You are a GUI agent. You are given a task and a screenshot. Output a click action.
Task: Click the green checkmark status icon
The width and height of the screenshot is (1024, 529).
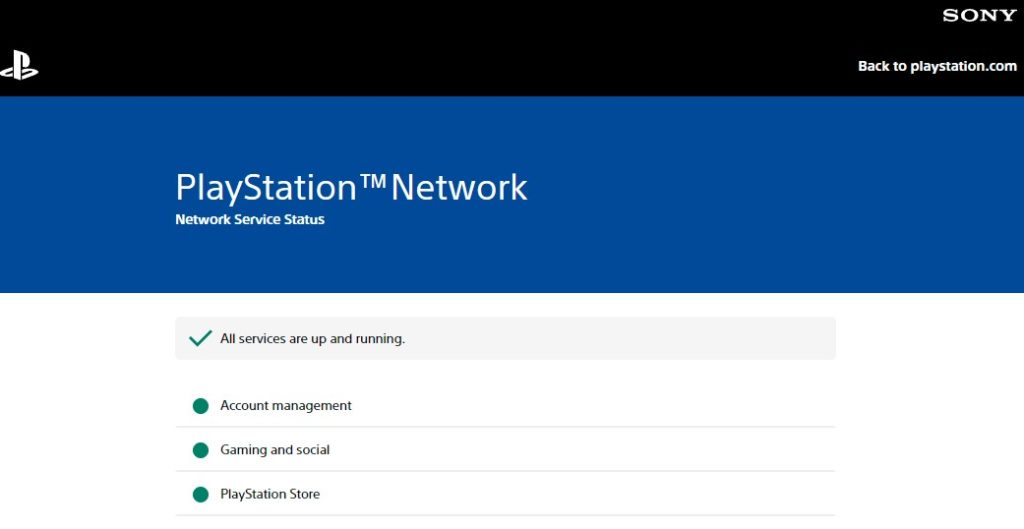(x=200, y=338)
